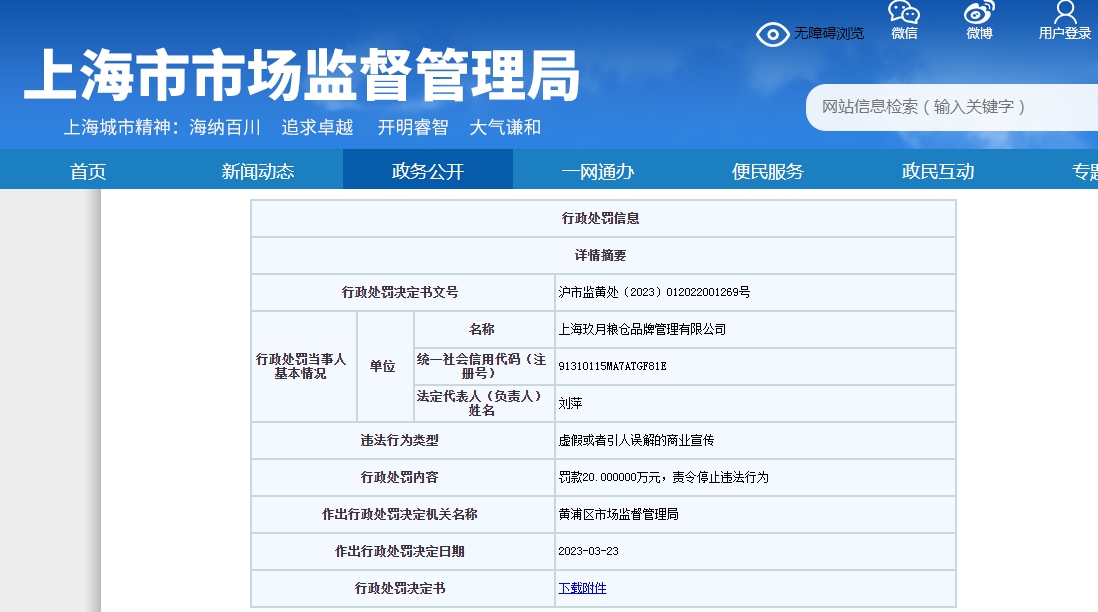Select the 政务公开 menu item
Viewport: 1098px width, 612px height.
[x=428, y=171]
